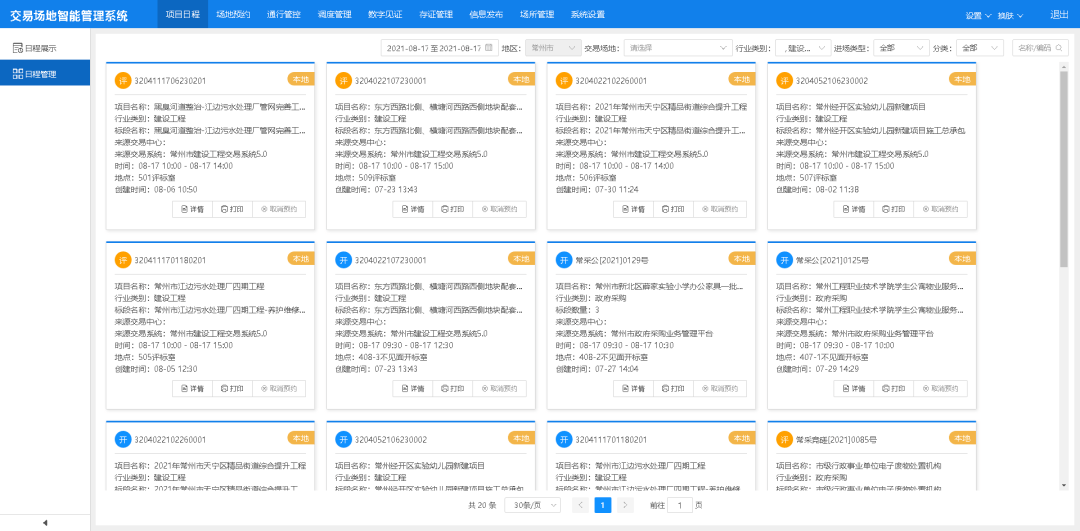Click the search magnifier icon

(1059, 48)
